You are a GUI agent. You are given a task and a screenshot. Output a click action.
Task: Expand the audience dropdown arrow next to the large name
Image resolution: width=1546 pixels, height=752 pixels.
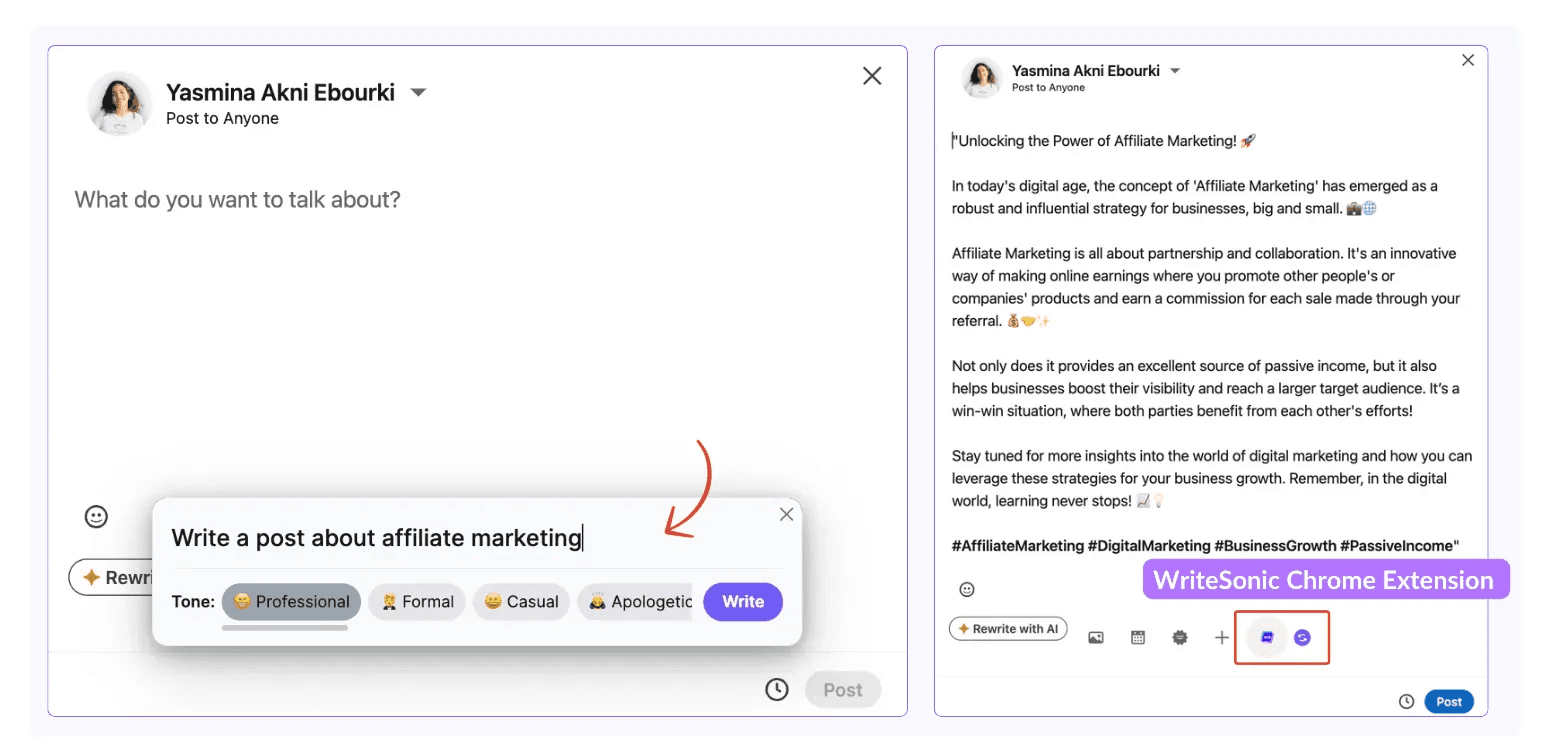(419, 93)
